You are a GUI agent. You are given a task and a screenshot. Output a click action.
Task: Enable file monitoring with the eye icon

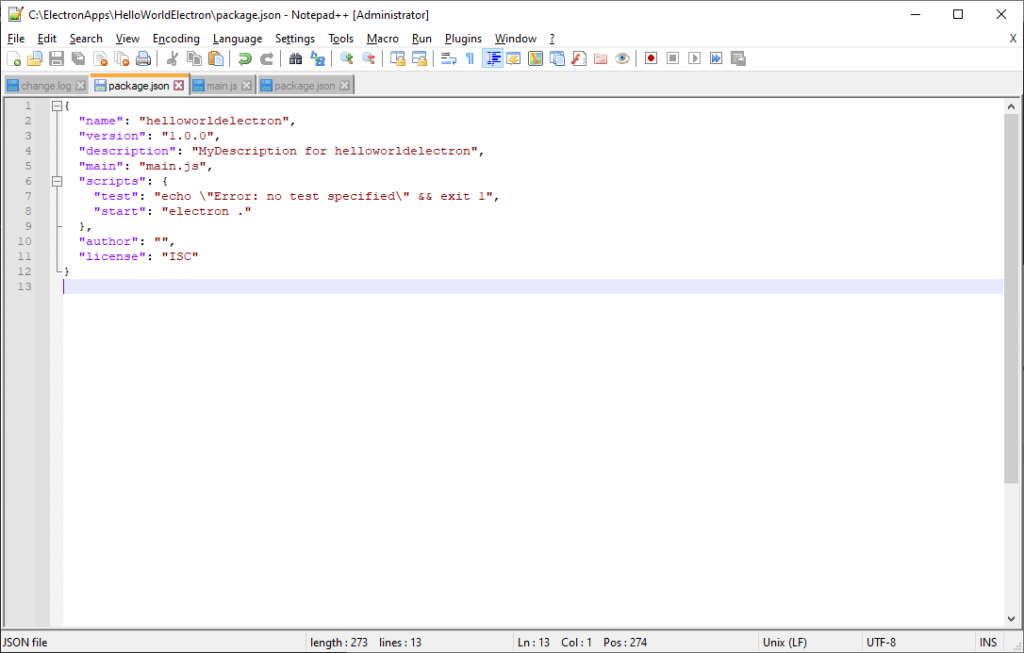pyautogui.click(x=622, y=58)
